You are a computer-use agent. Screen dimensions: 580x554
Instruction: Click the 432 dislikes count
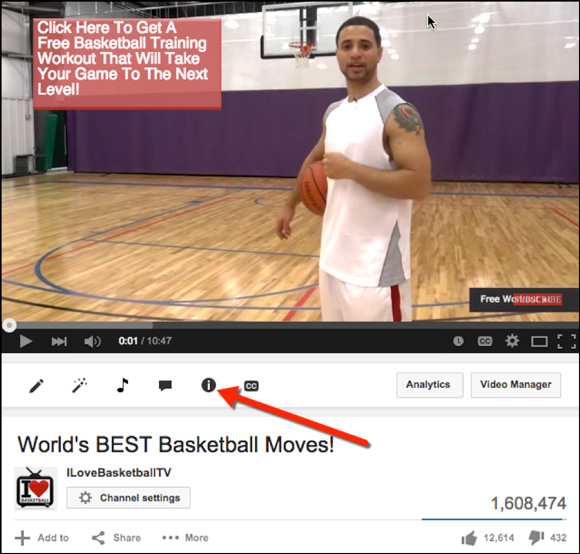pyautogui.click(x=558, y=538)
